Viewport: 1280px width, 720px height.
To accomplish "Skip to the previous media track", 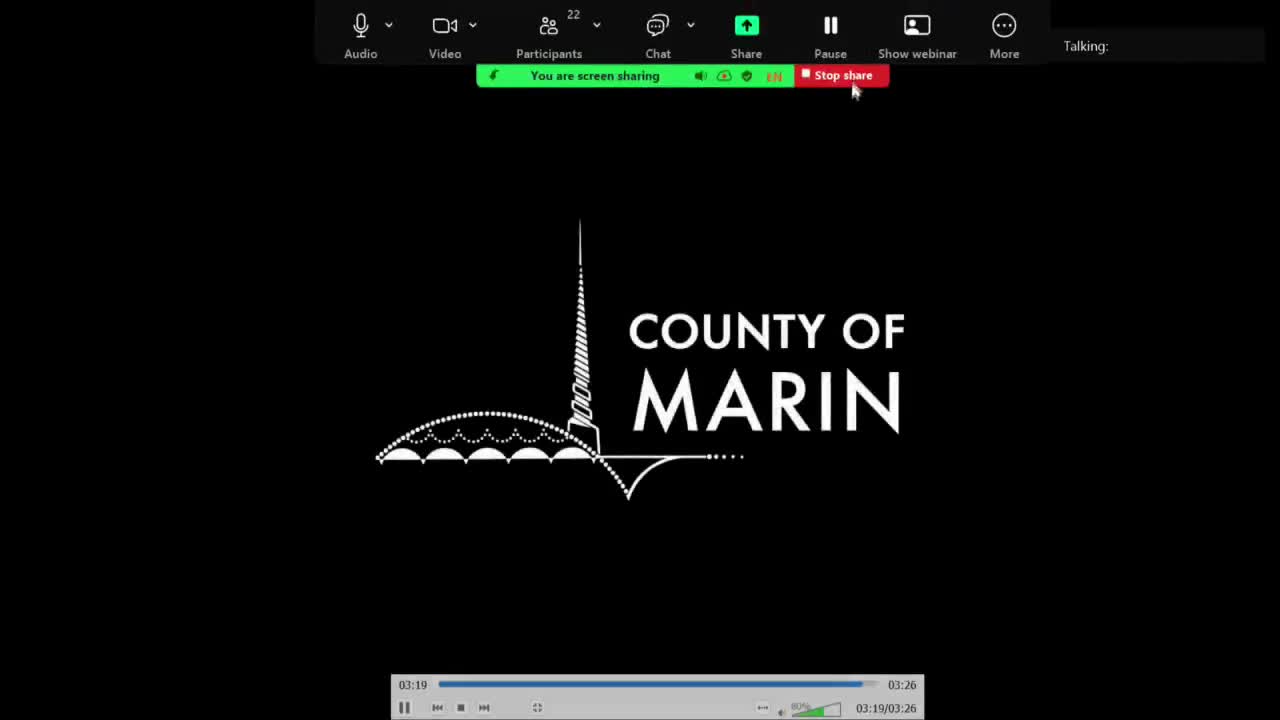I will 437,708.
